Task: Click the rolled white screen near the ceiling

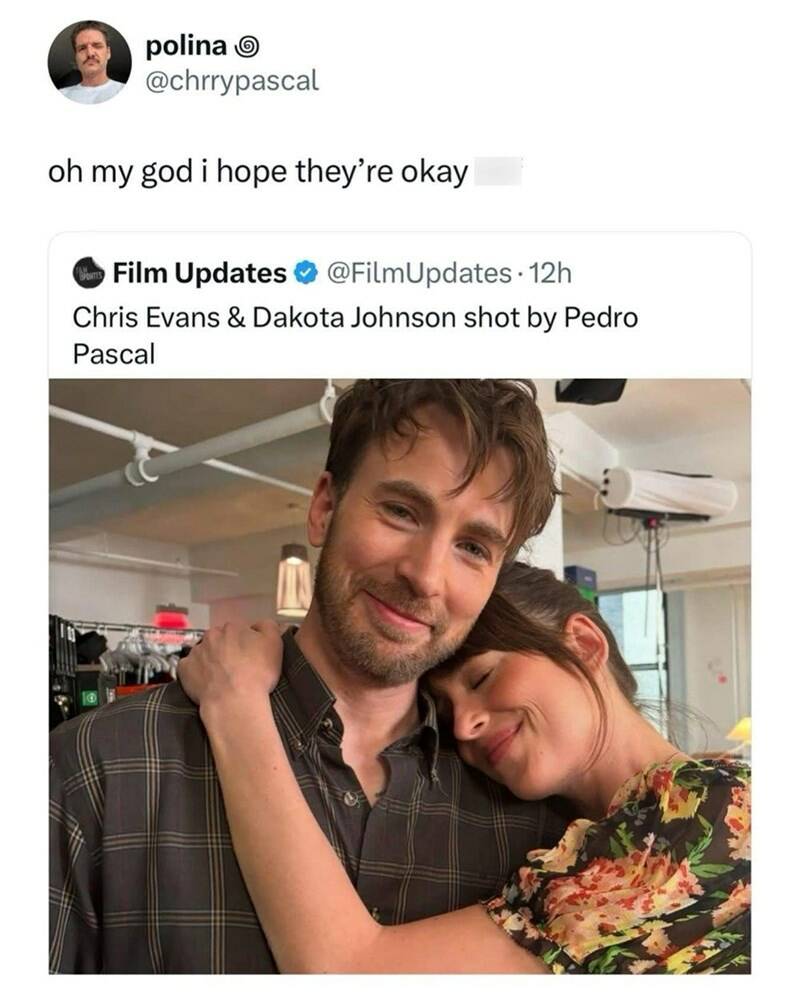Action: pyautogui.click(x=668, y=491)
